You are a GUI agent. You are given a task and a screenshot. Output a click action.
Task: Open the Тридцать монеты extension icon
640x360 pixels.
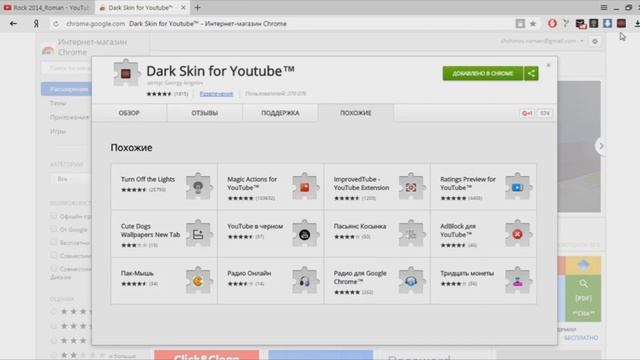coord(518,280)
